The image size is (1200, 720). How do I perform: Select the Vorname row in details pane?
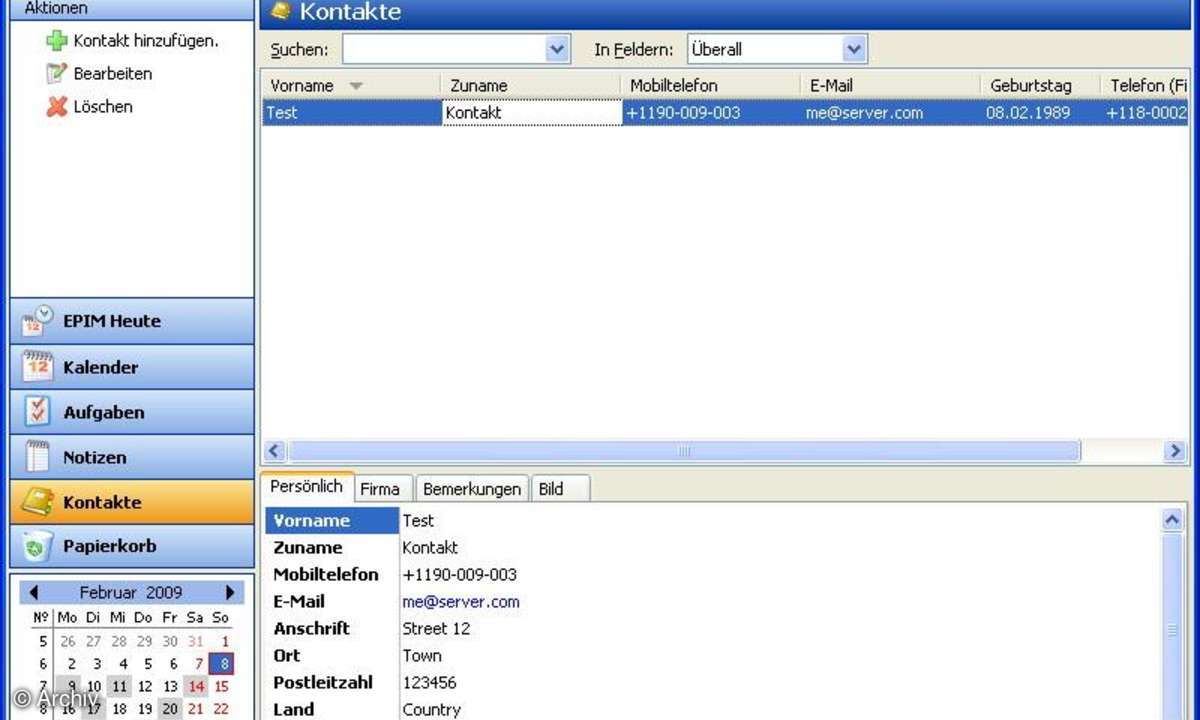click(712, 520)
